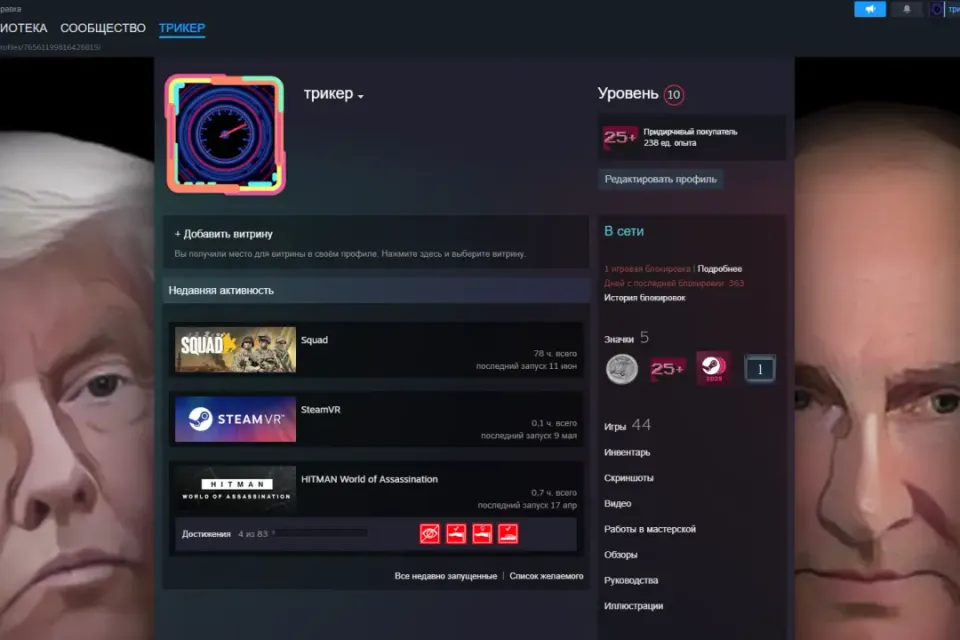Open Иллюстрации from the profile sidebar
The width and height of the screenshot is (960, 640).
634,606
